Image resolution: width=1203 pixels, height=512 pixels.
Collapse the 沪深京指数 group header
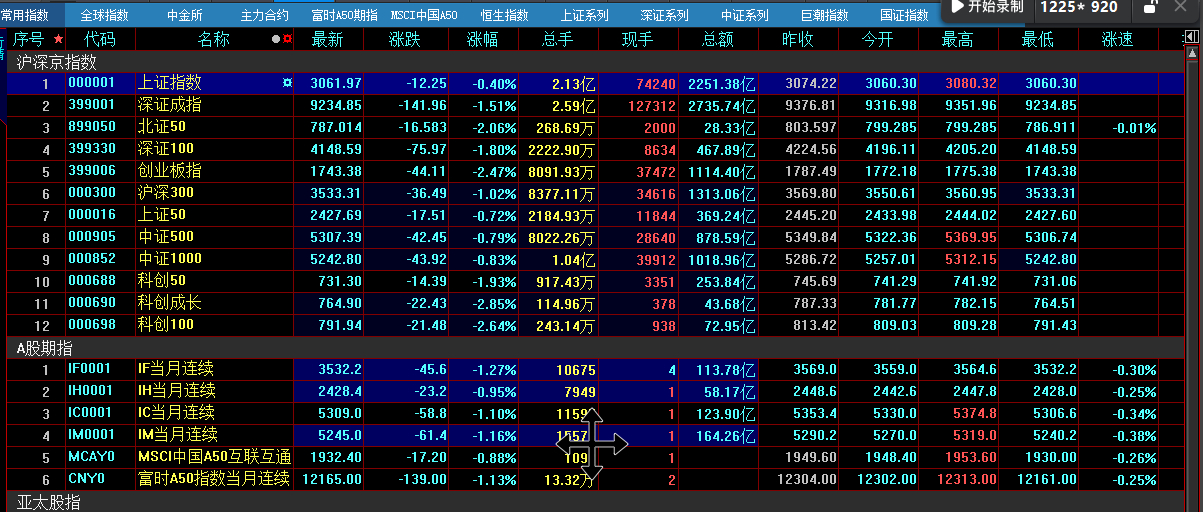597,62
